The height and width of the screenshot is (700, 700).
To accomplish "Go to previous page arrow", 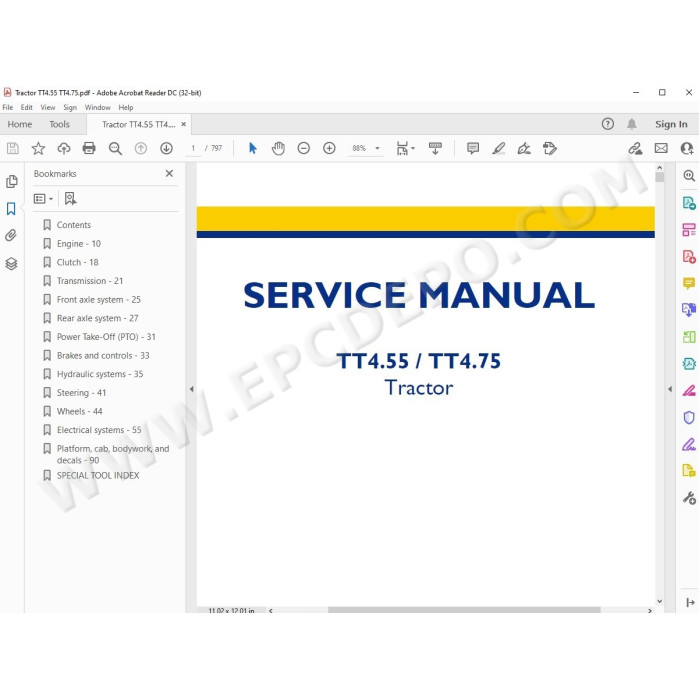I will [x=141, y=148].
